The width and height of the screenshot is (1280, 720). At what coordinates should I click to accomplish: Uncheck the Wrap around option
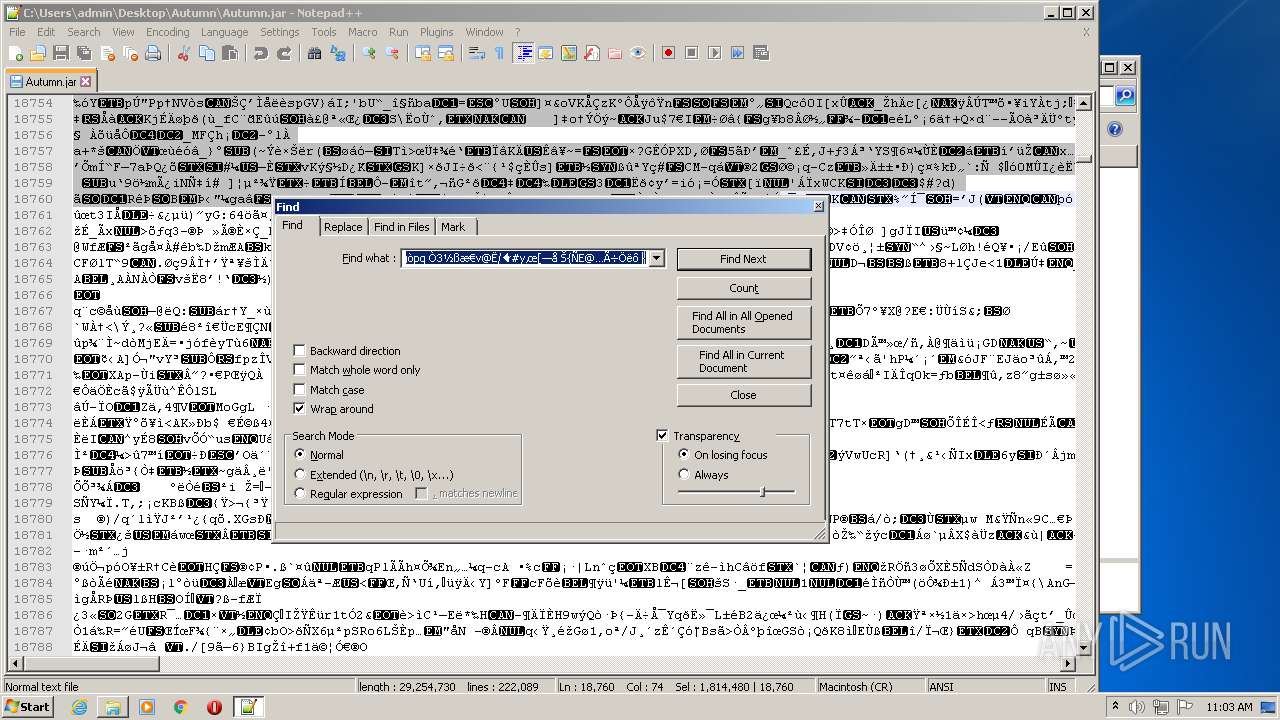click(x=333, y=409)
